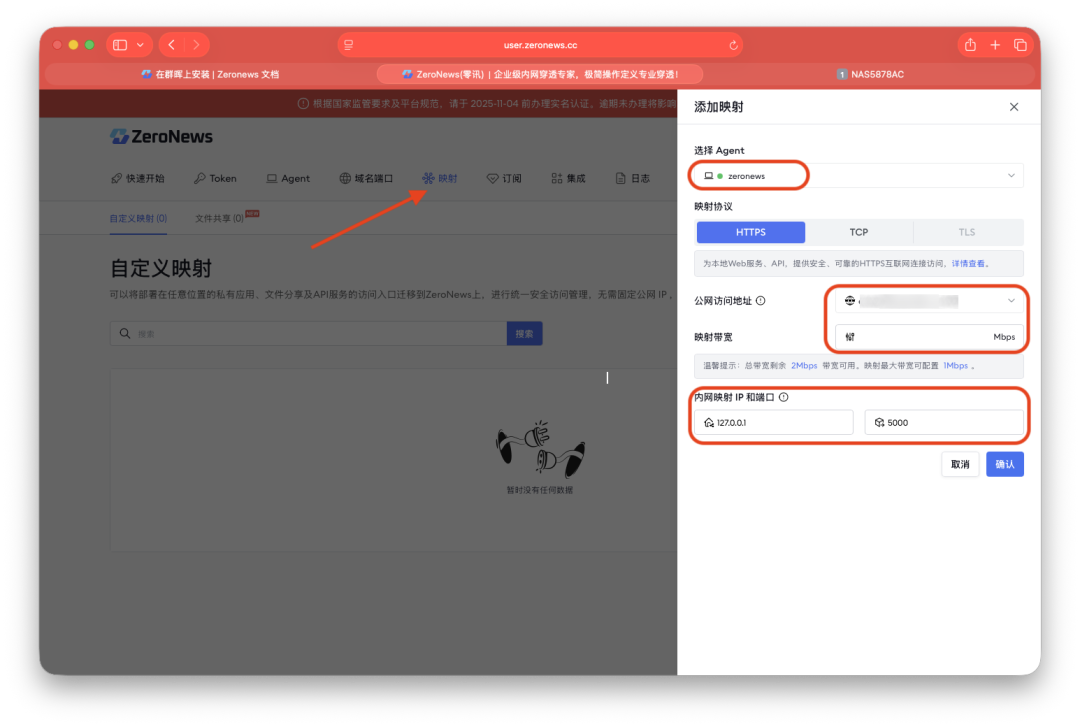The height and width of the screenshot is (727, 1080).
Task: Click the 确认 button
Action: coord(1004,464)
